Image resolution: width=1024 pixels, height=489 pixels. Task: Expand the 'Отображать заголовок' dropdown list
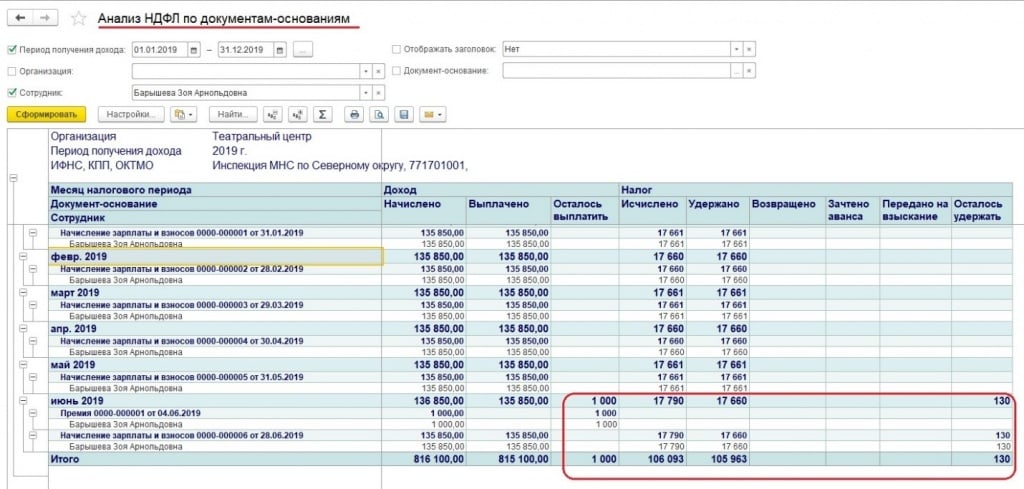point(737,49)
